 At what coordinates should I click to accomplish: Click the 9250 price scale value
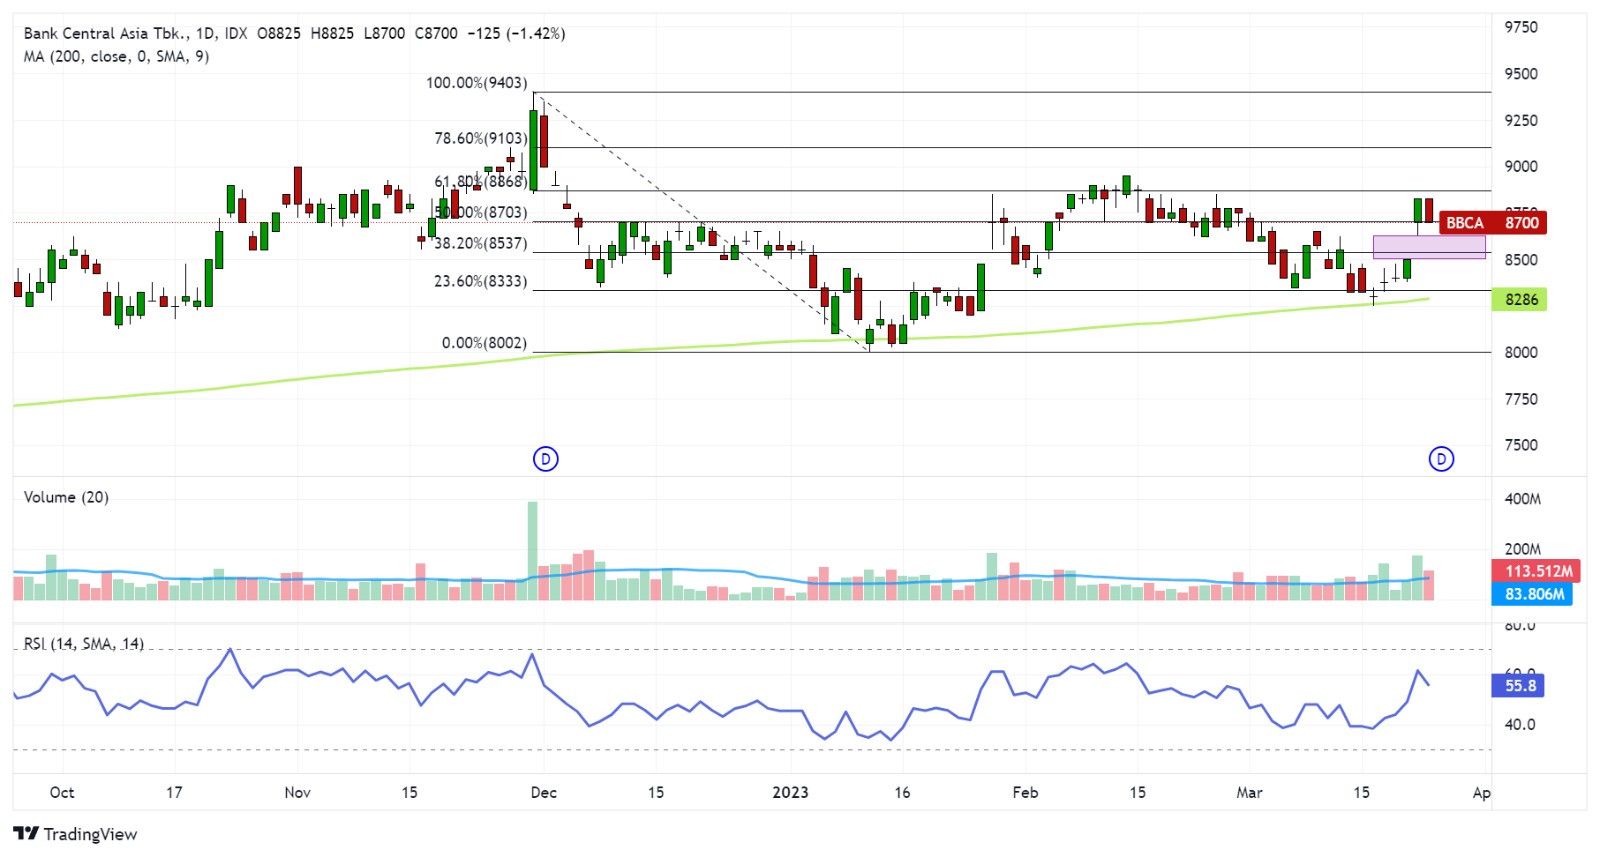point(1521,120)
